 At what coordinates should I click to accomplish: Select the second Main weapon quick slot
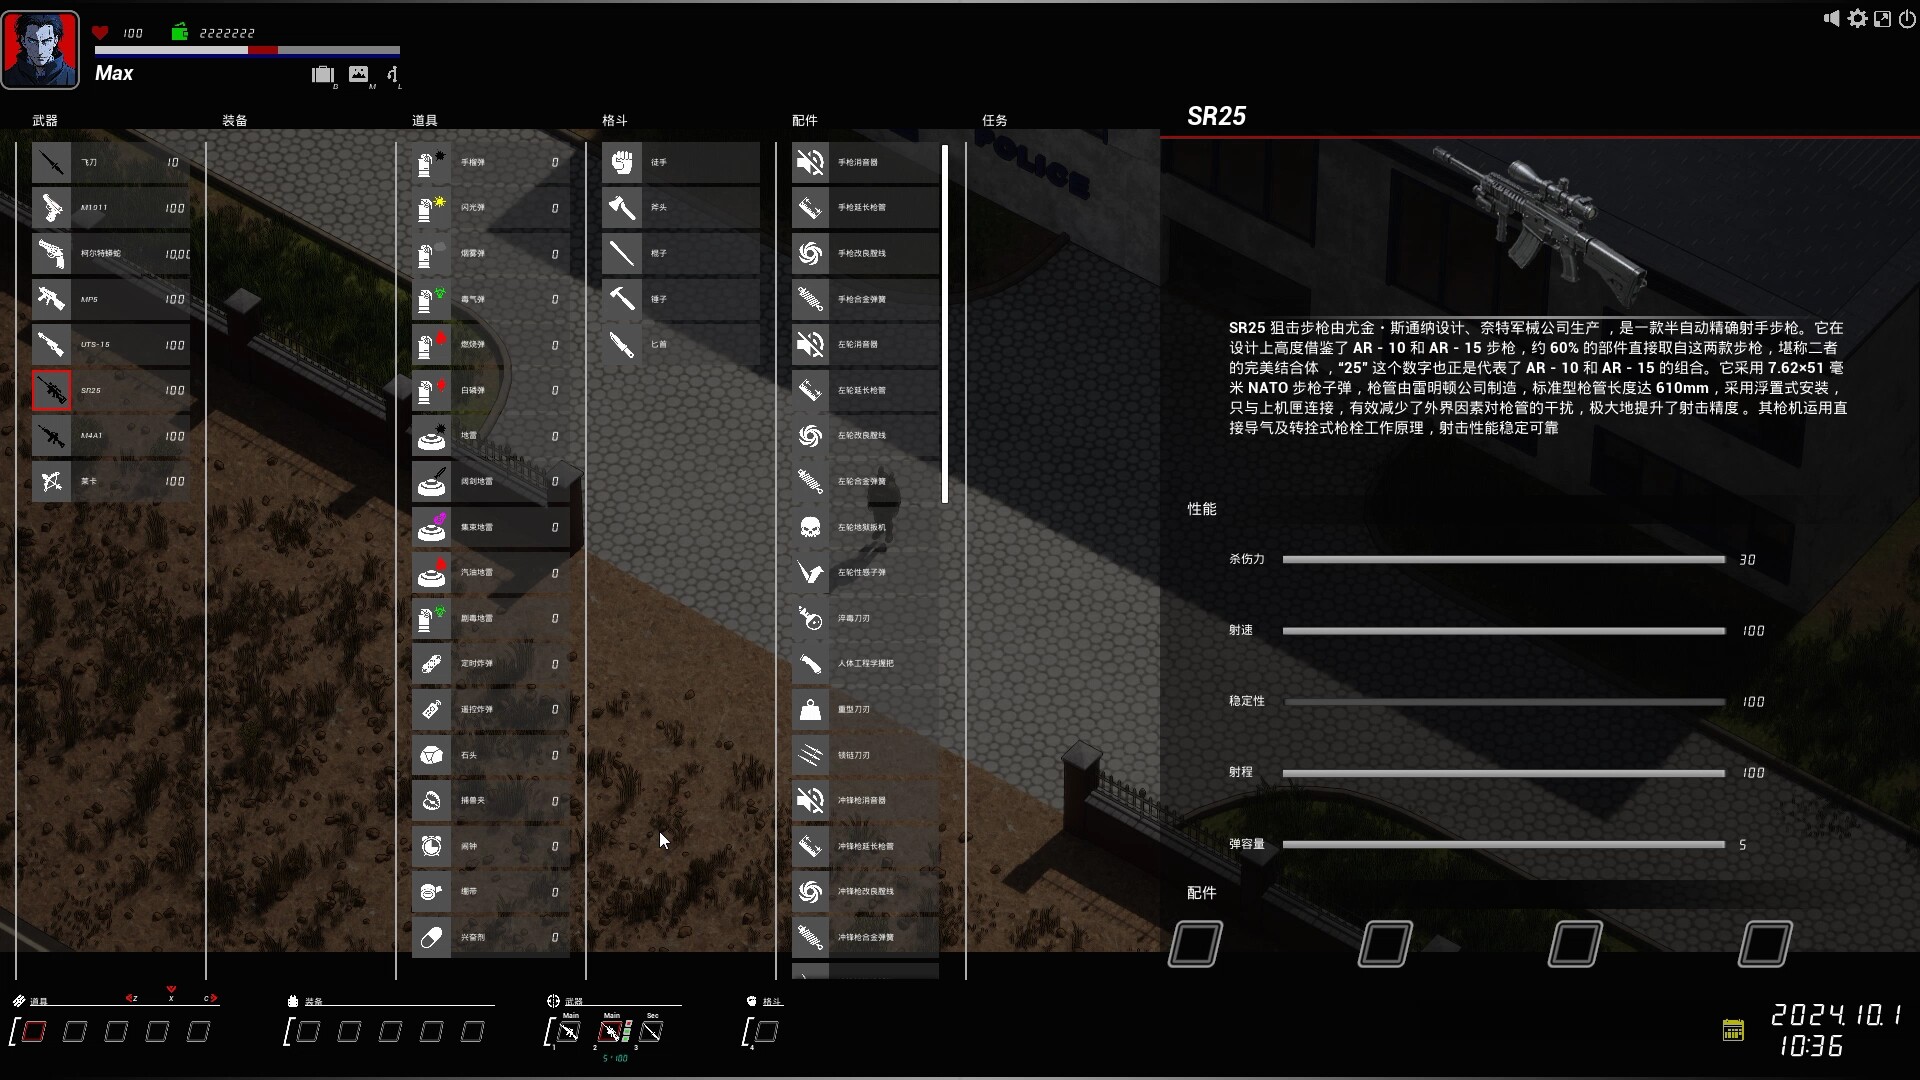[611, 1032]
